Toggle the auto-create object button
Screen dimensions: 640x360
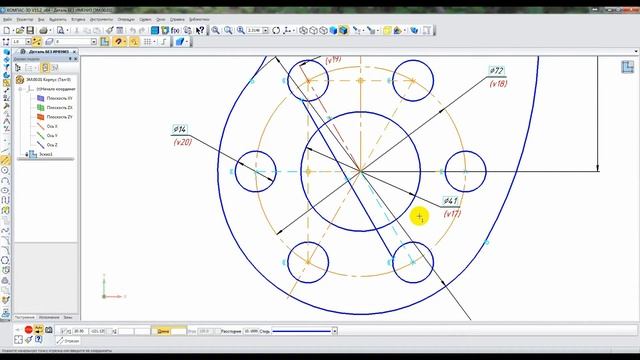[39, 329]
